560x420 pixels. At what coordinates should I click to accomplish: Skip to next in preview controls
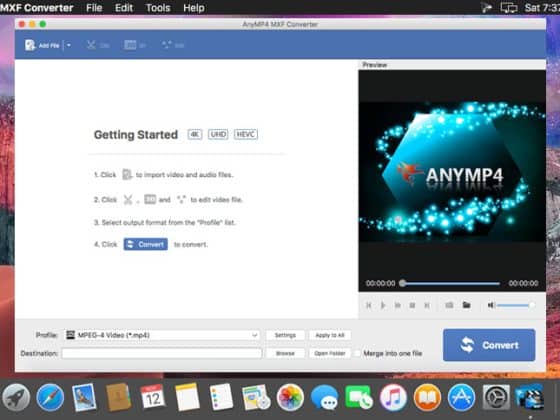click(427, 305)
